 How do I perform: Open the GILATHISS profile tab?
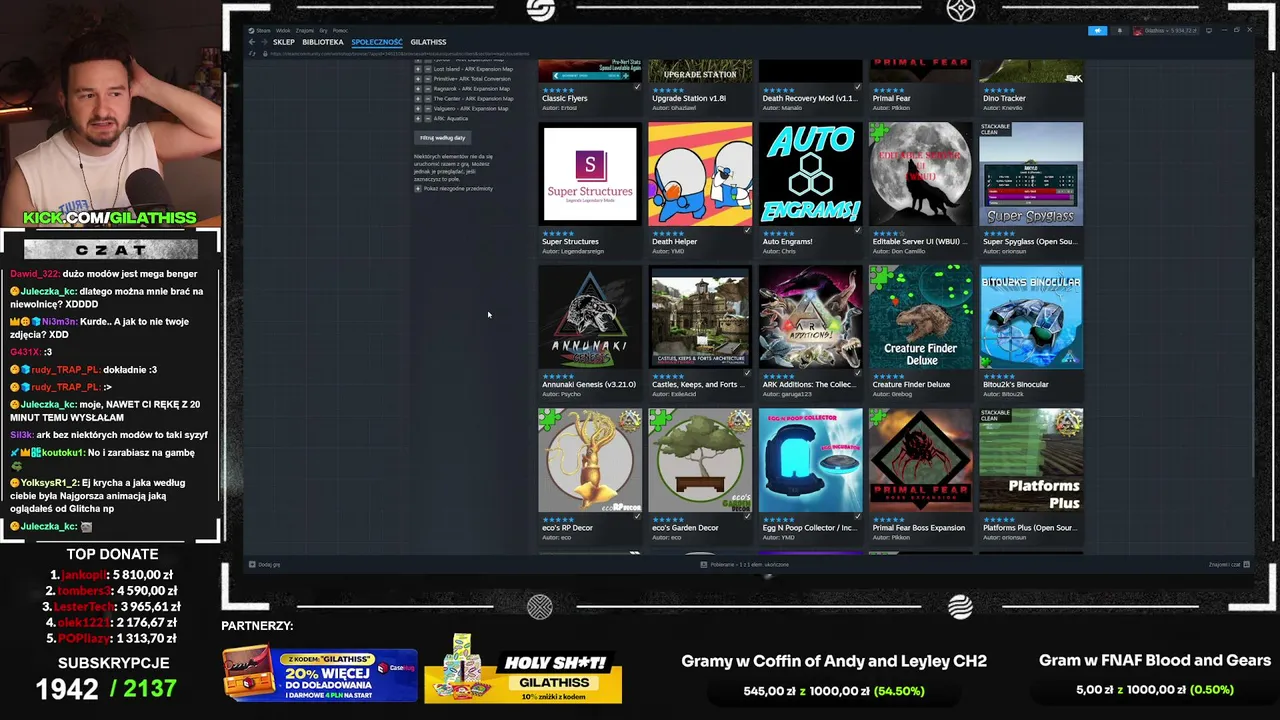[428, 42]
